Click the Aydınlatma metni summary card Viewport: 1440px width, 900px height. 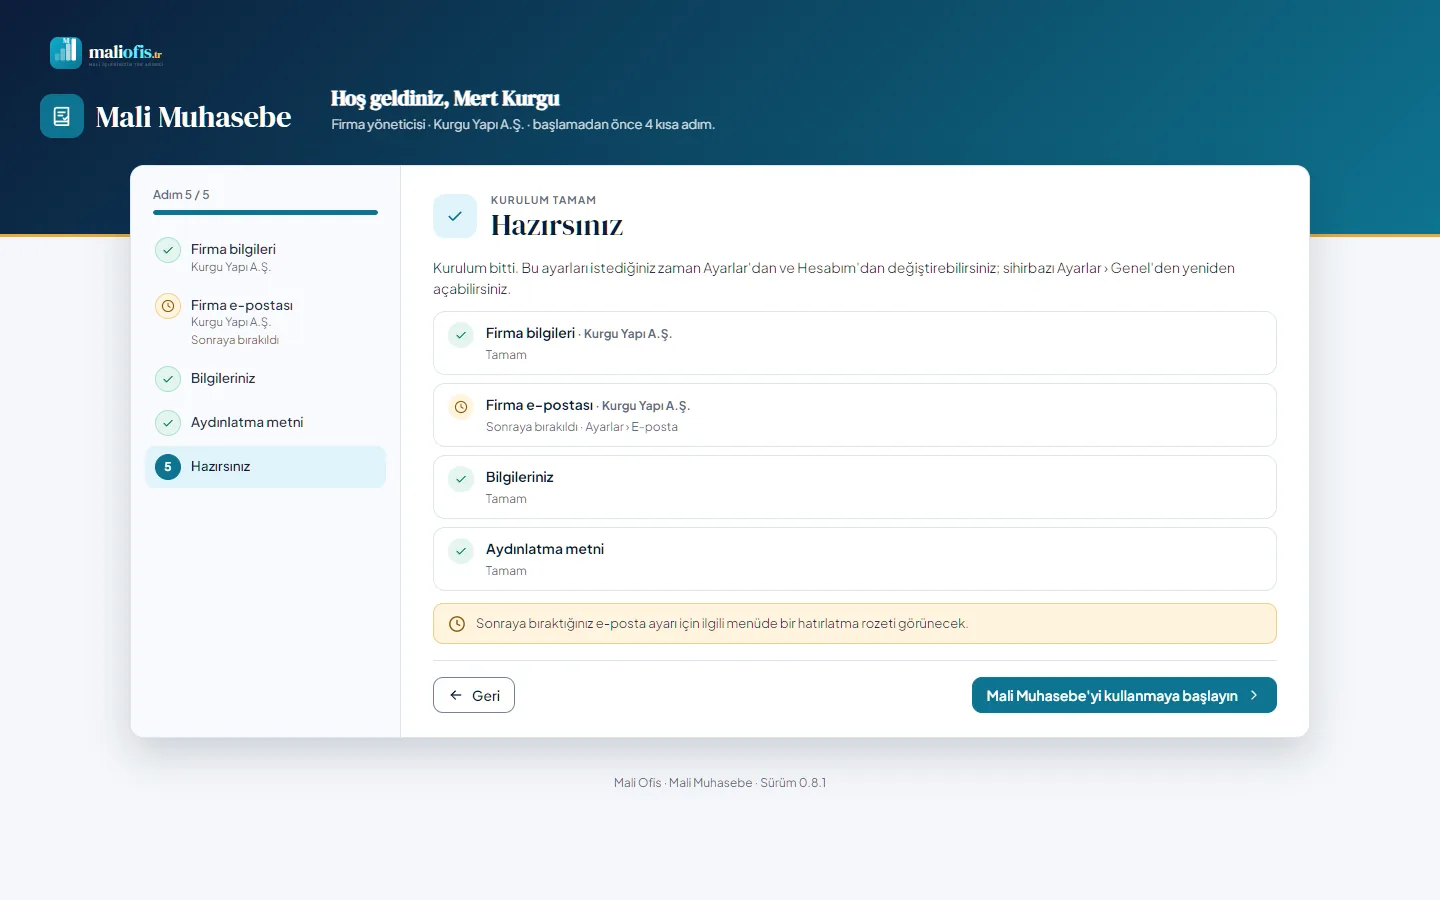tap(855, 559)
